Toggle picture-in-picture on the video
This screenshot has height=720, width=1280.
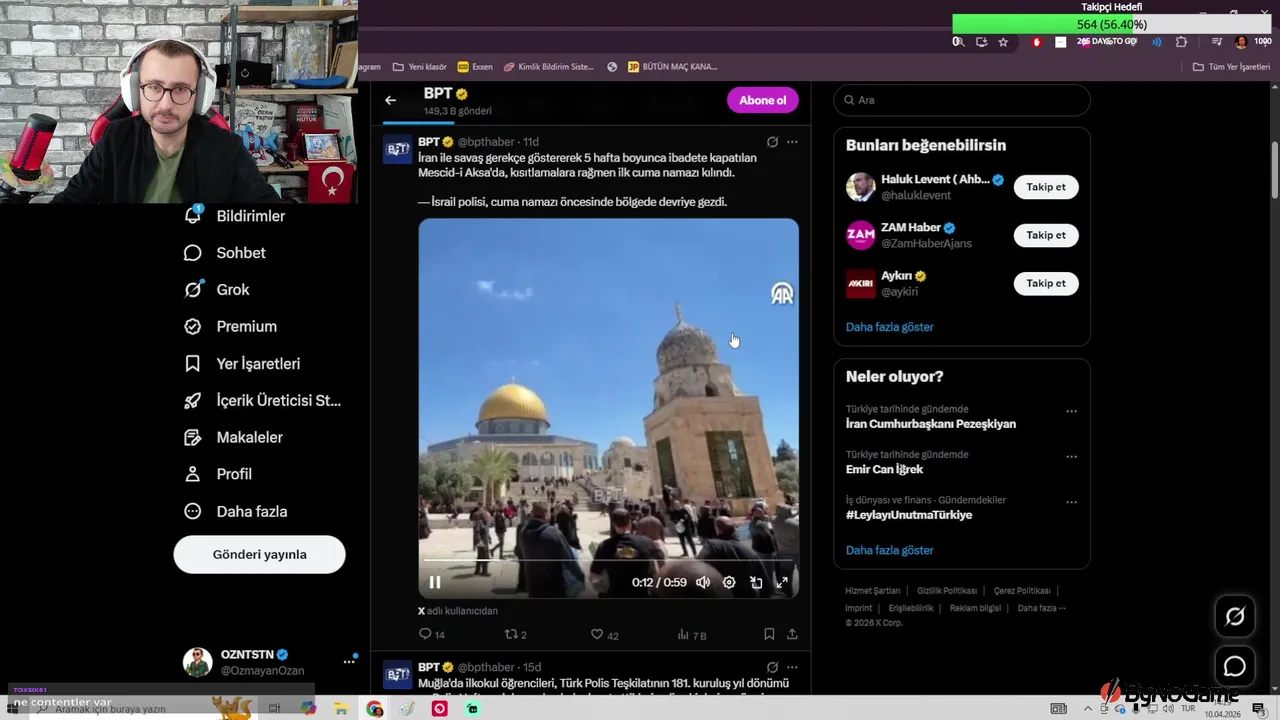pyautogui.click(x=756, y=582)
